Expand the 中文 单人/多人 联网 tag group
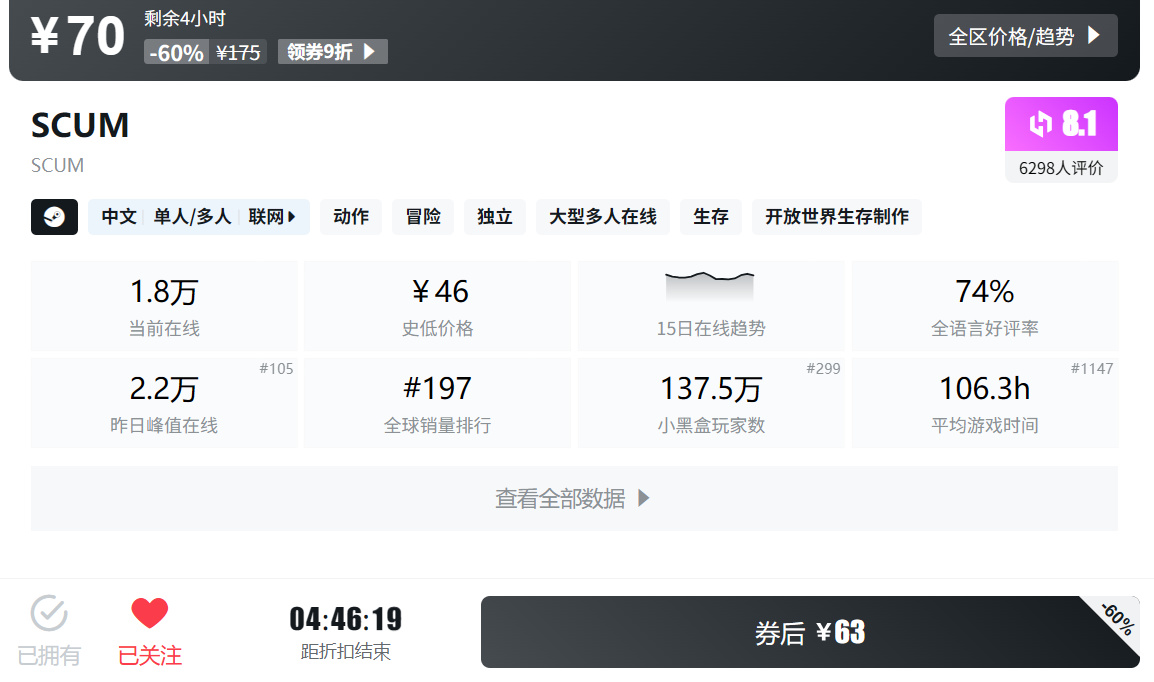 click(199, 217)
